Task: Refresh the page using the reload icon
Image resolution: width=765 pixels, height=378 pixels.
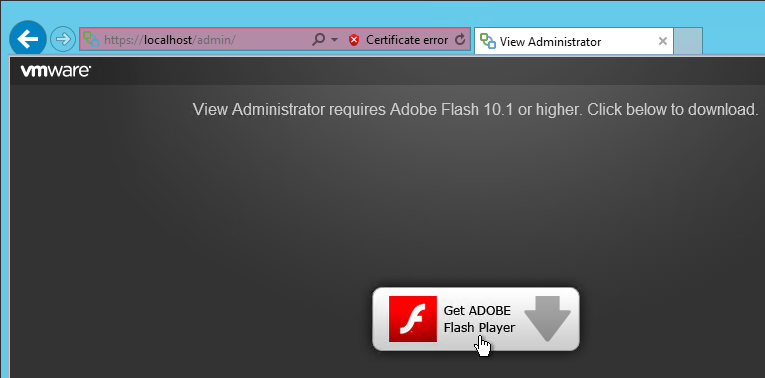Action: (x=460, y=40)
